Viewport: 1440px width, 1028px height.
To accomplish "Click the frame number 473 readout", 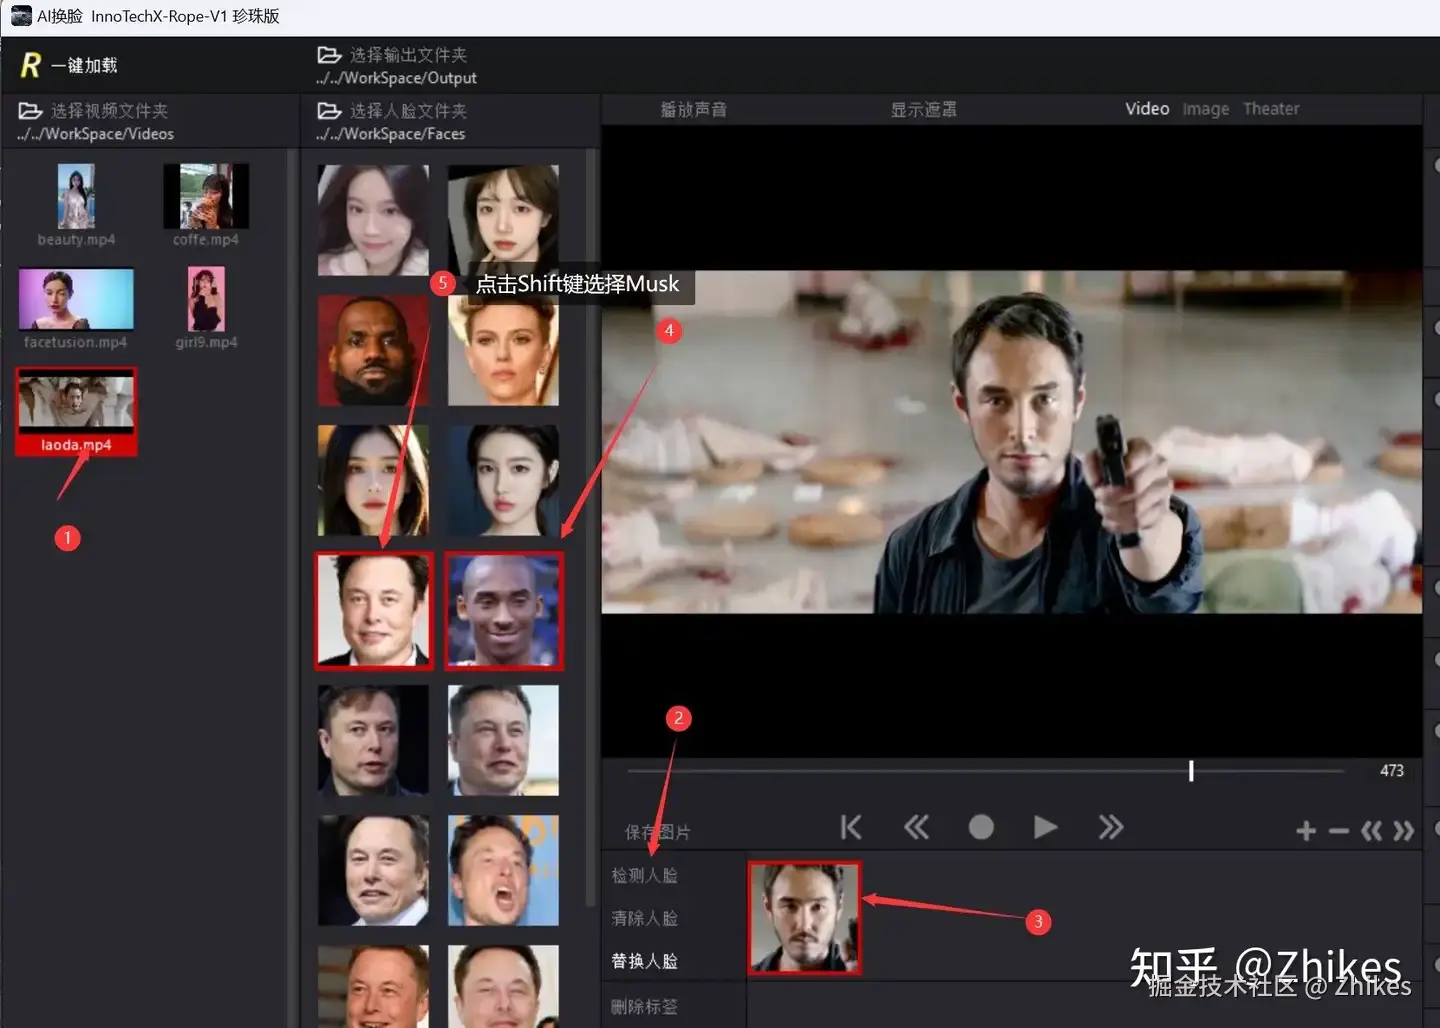I will click(x=1392, y=771).
